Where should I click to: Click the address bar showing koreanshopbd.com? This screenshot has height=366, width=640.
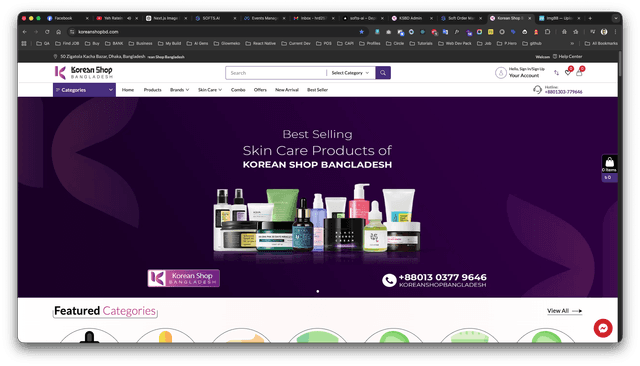pos(216,31)
